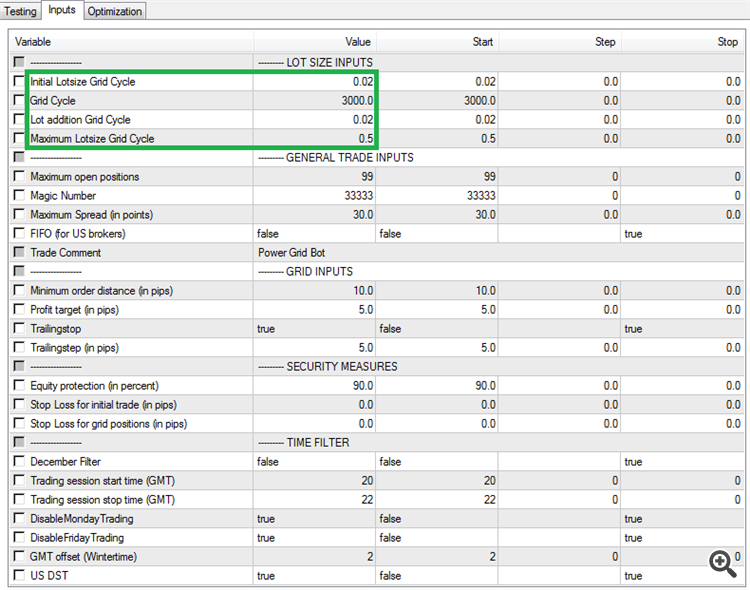Select the GENERAL TRADE INPUTS header row
Image resolution: width=750 pixels, height=590 pixels.
pos(377,157)
